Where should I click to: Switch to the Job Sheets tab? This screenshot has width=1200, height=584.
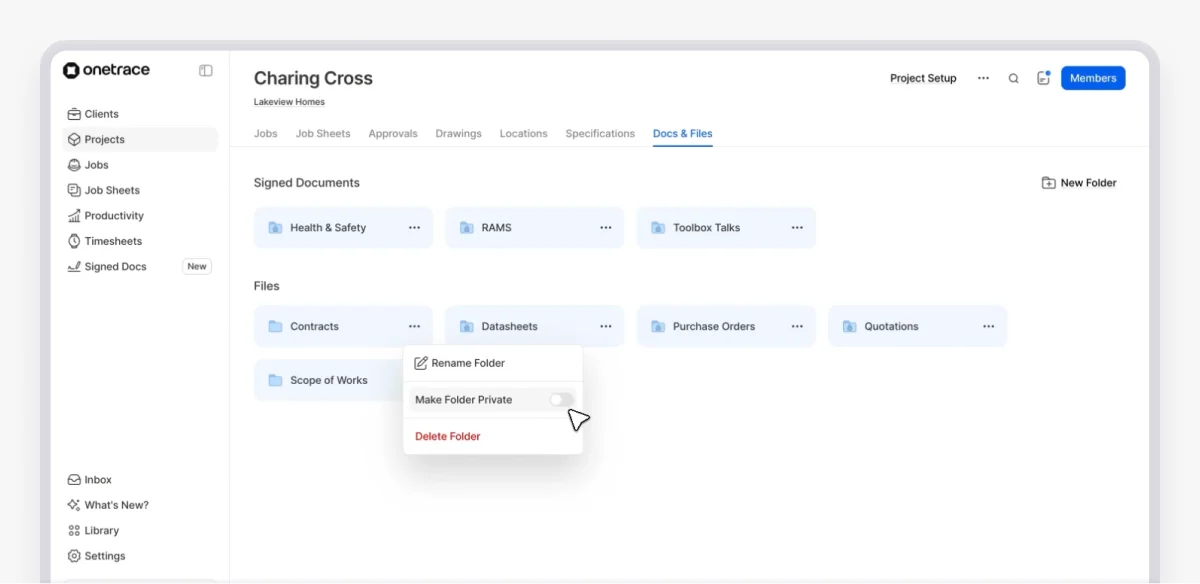pyautogui.click(x=323, y=133)
